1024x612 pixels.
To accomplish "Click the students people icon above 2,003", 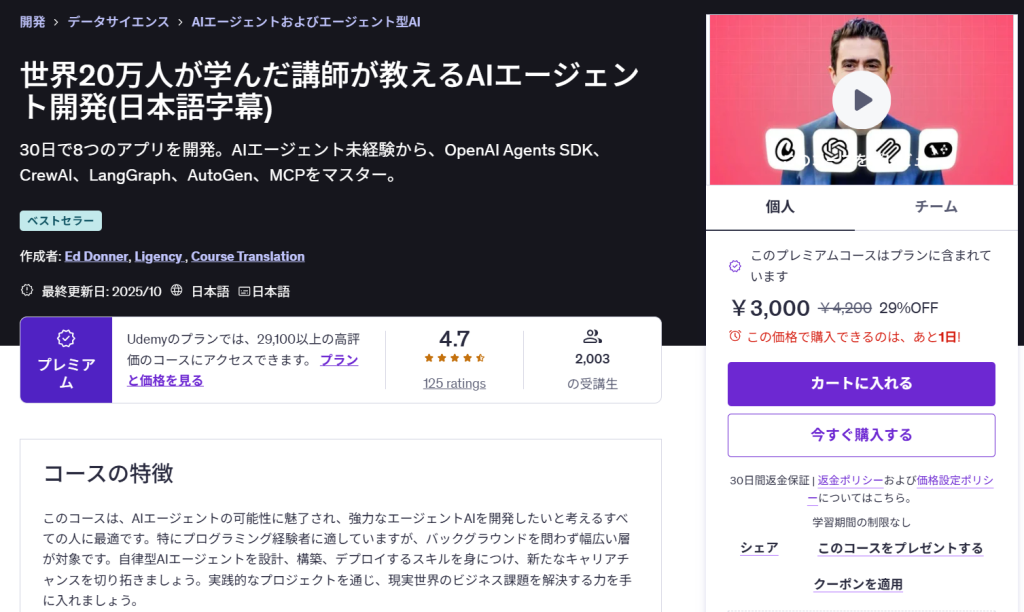I will coord(592,337).
